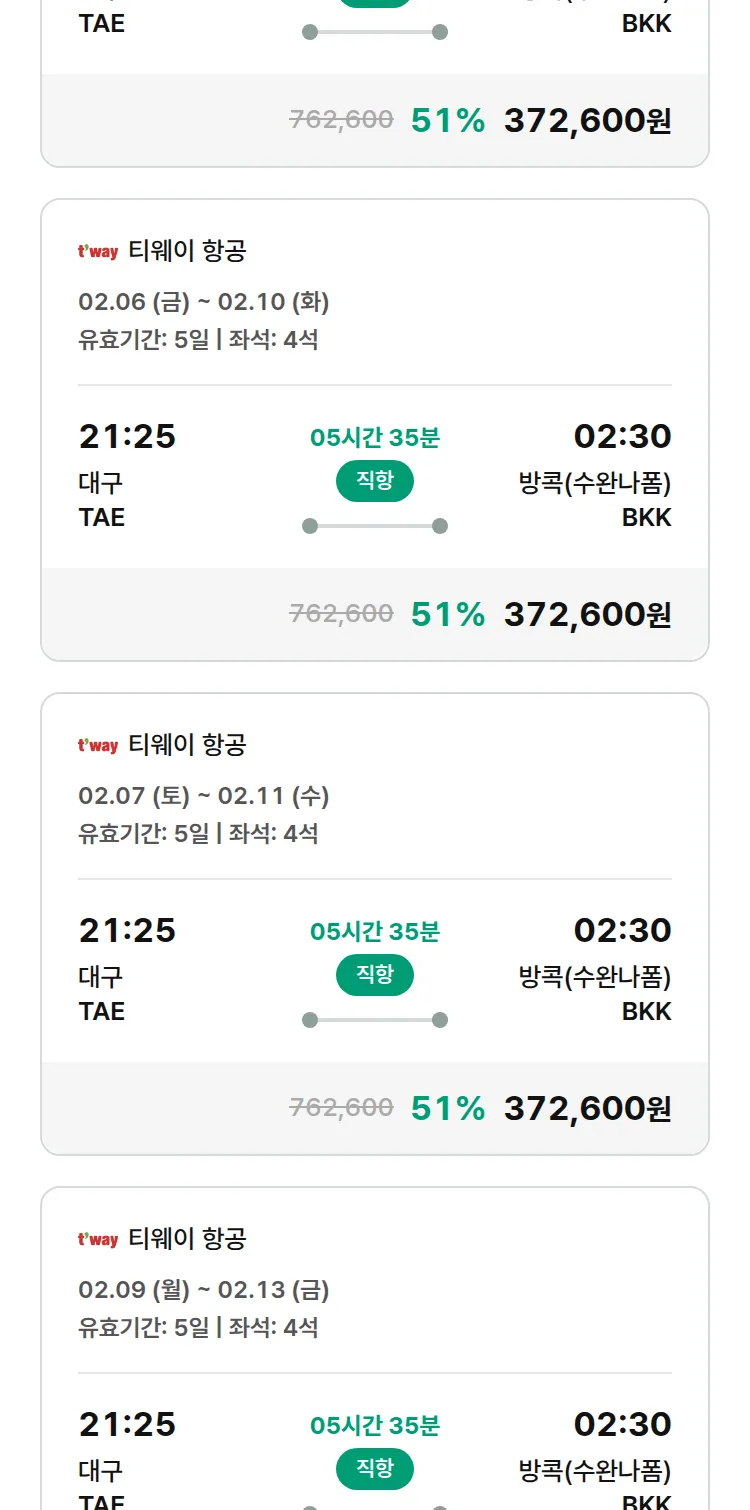Click route line graphic on 02.07 flight

click(375, 1020)
